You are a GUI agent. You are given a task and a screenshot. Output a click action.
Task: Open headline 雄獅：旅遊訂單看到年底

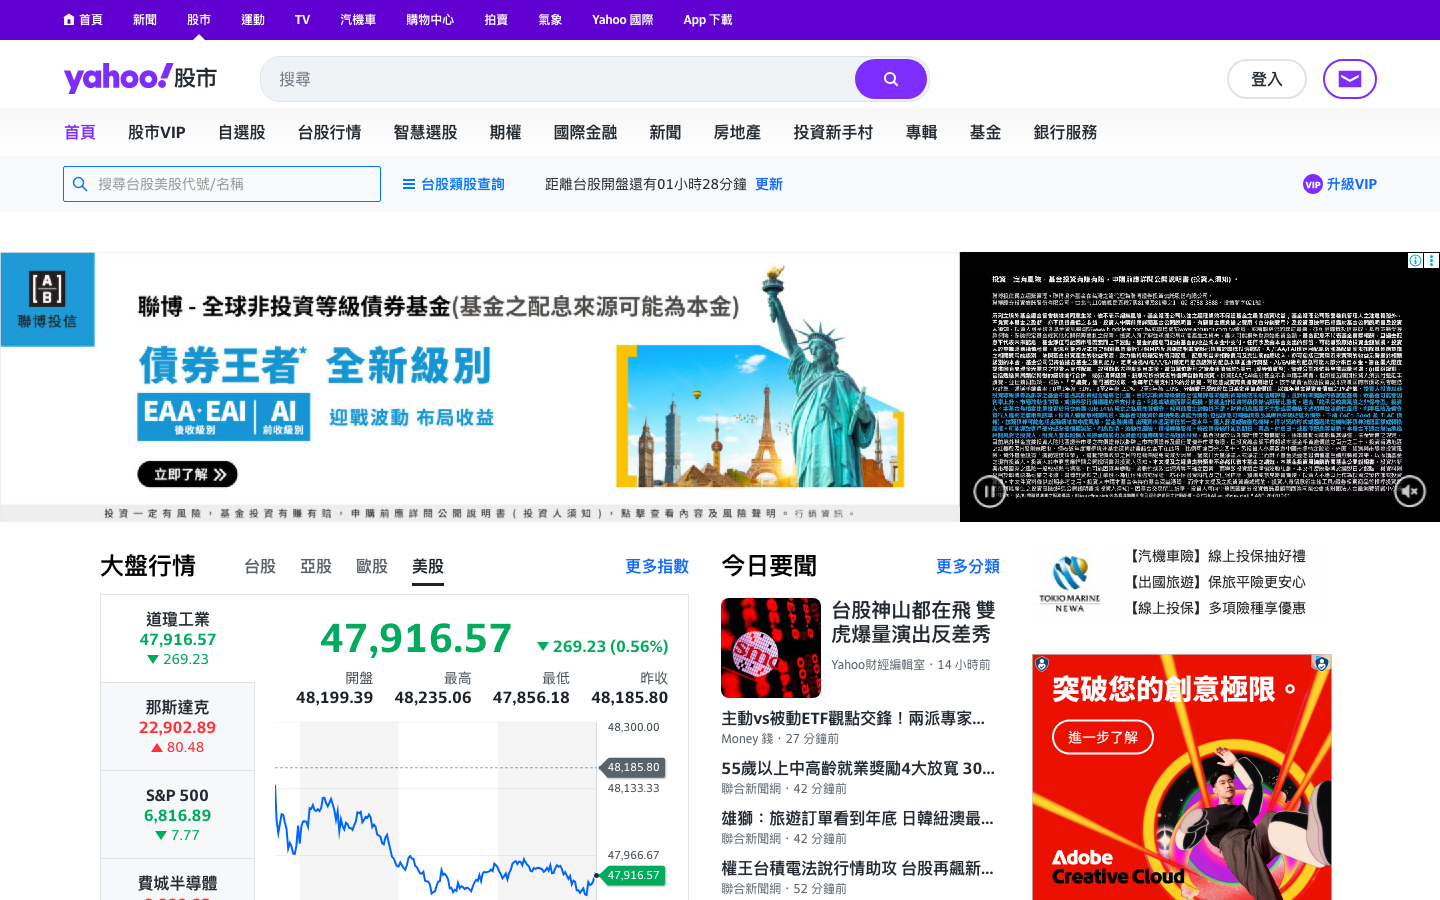[x=858, y=818]
